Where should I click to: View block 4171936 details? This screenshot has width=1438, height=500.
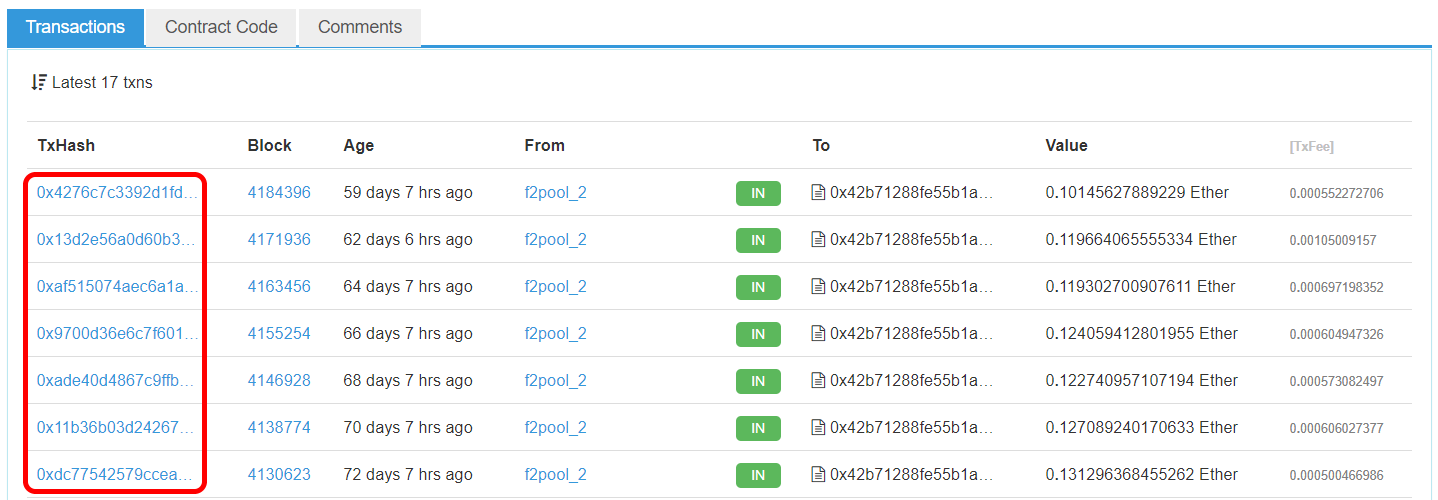click(x=279, y=239)
